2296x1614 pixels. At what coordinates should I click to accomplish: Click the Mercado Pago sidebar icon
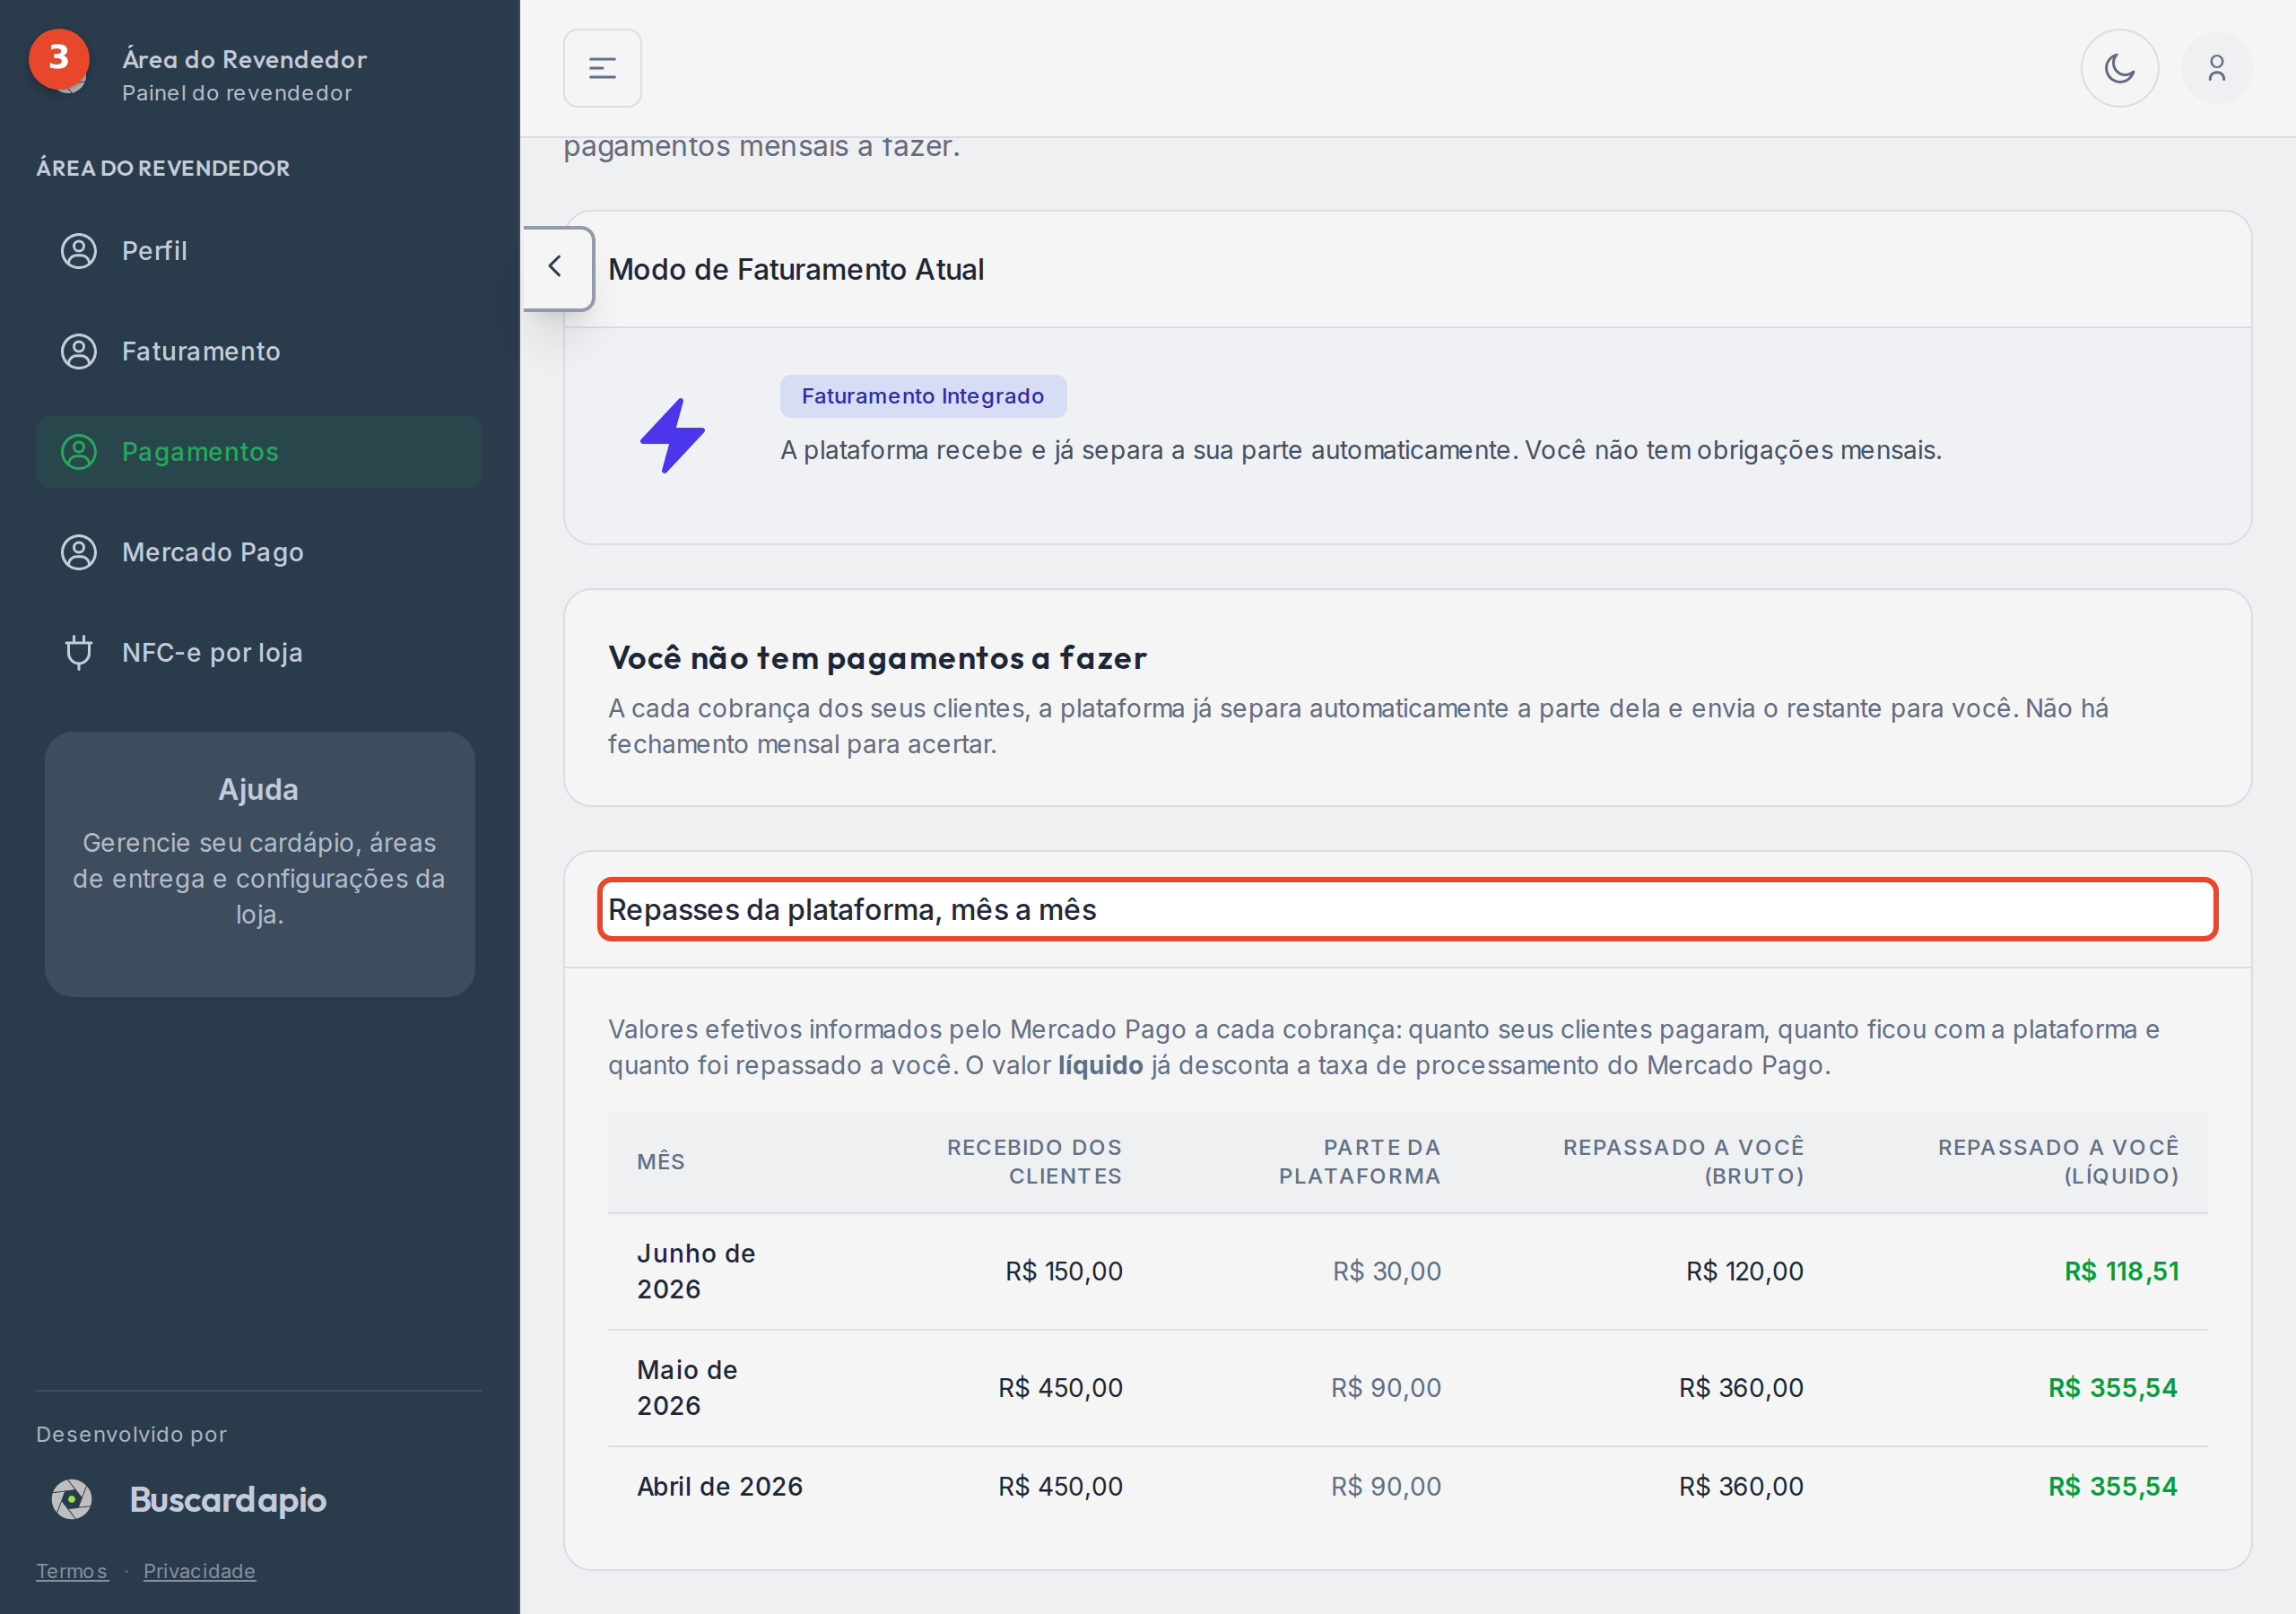(79, 552)
